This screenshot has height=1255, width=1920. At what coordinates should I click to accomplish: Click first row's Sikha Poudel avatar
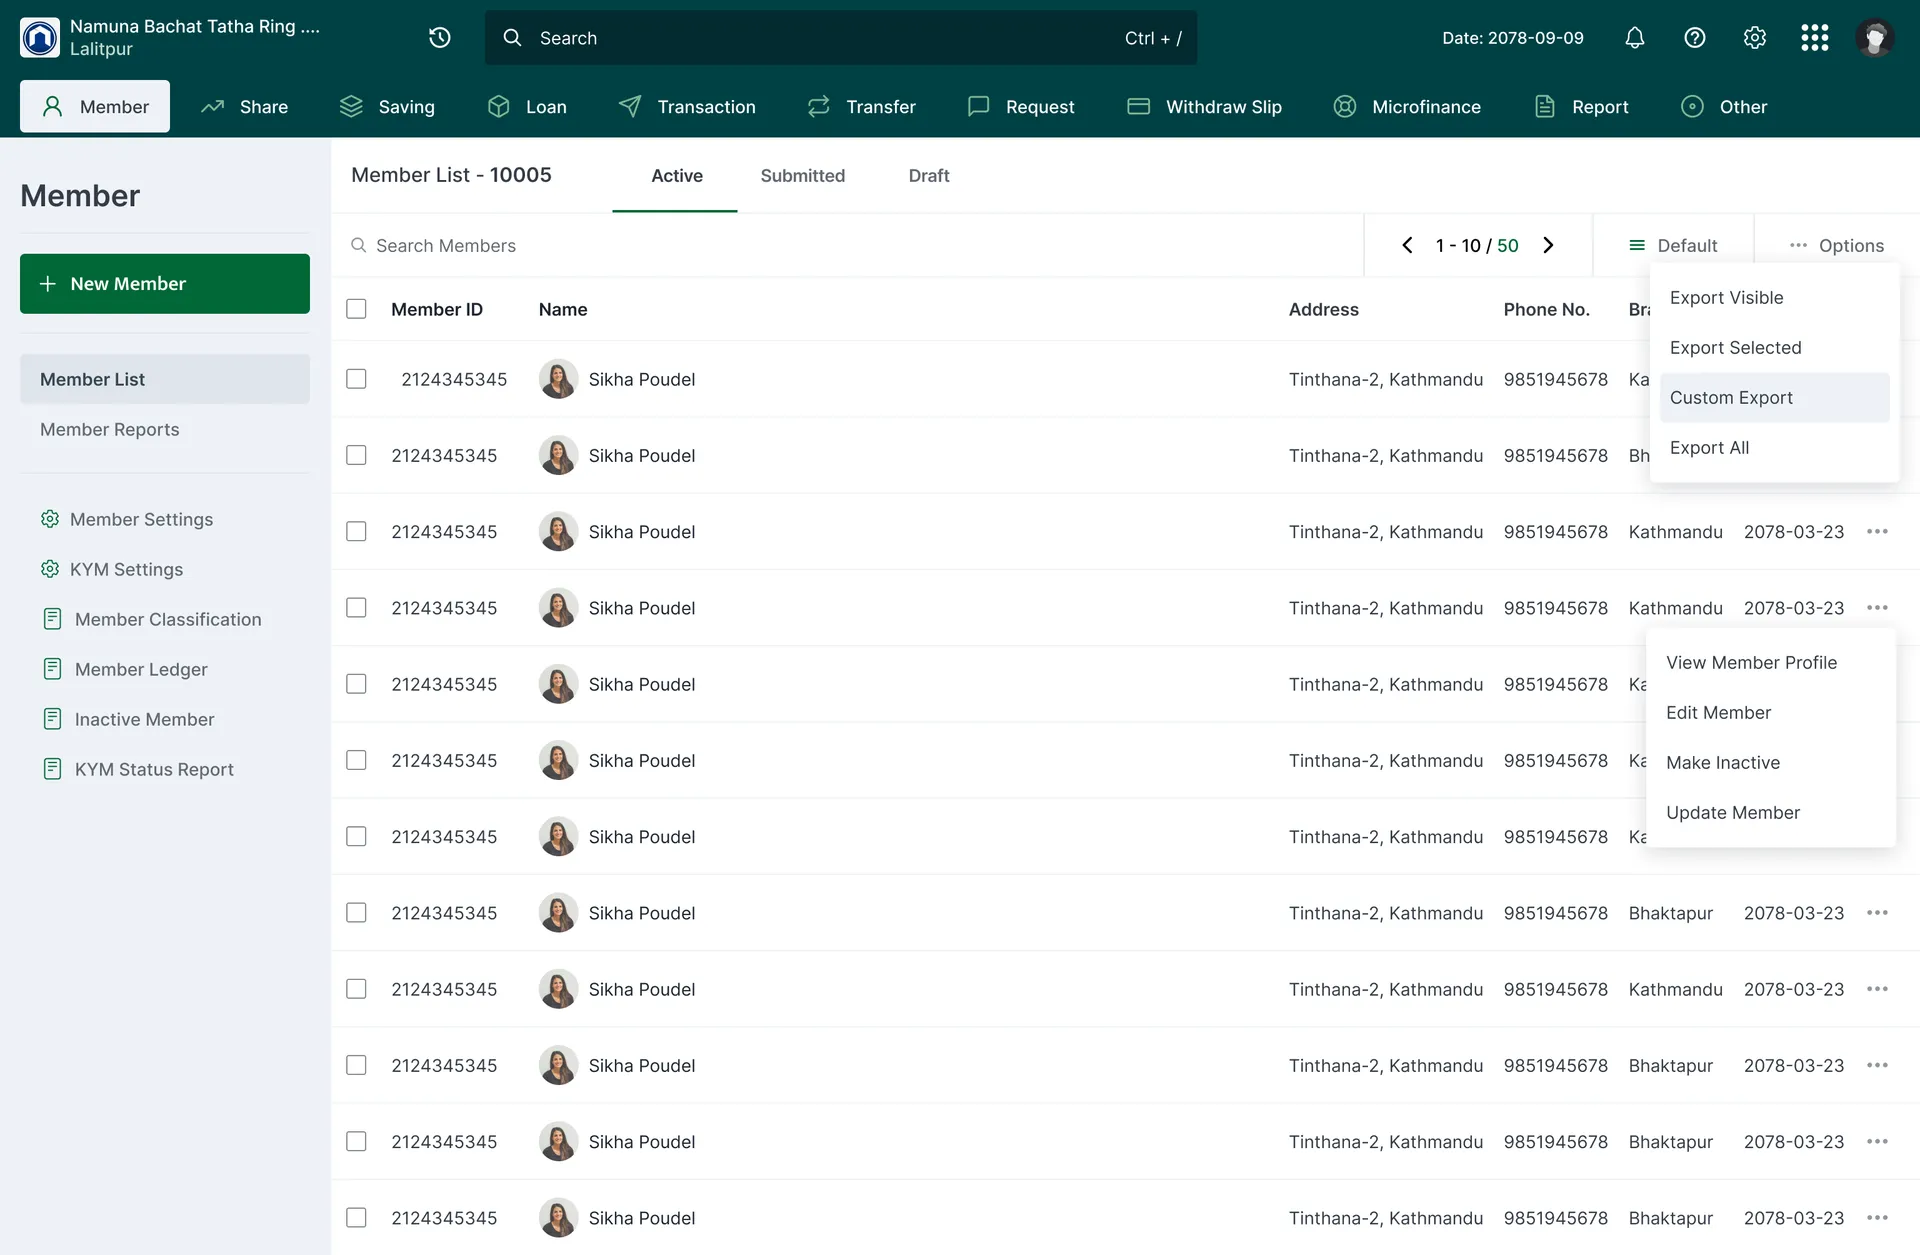click(x=558, y=379)
